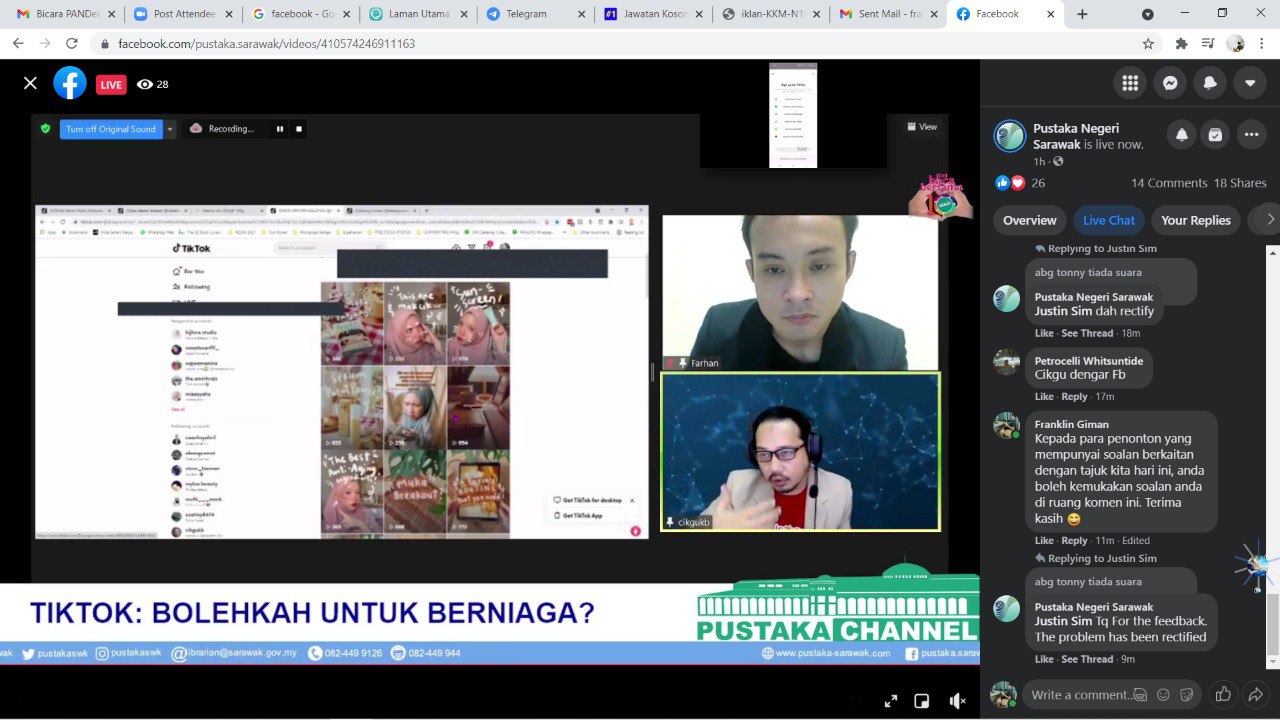Go forward in browser history
Image resolution: width=1280 pixels, height=720 pixels.
tap(45, 44)
